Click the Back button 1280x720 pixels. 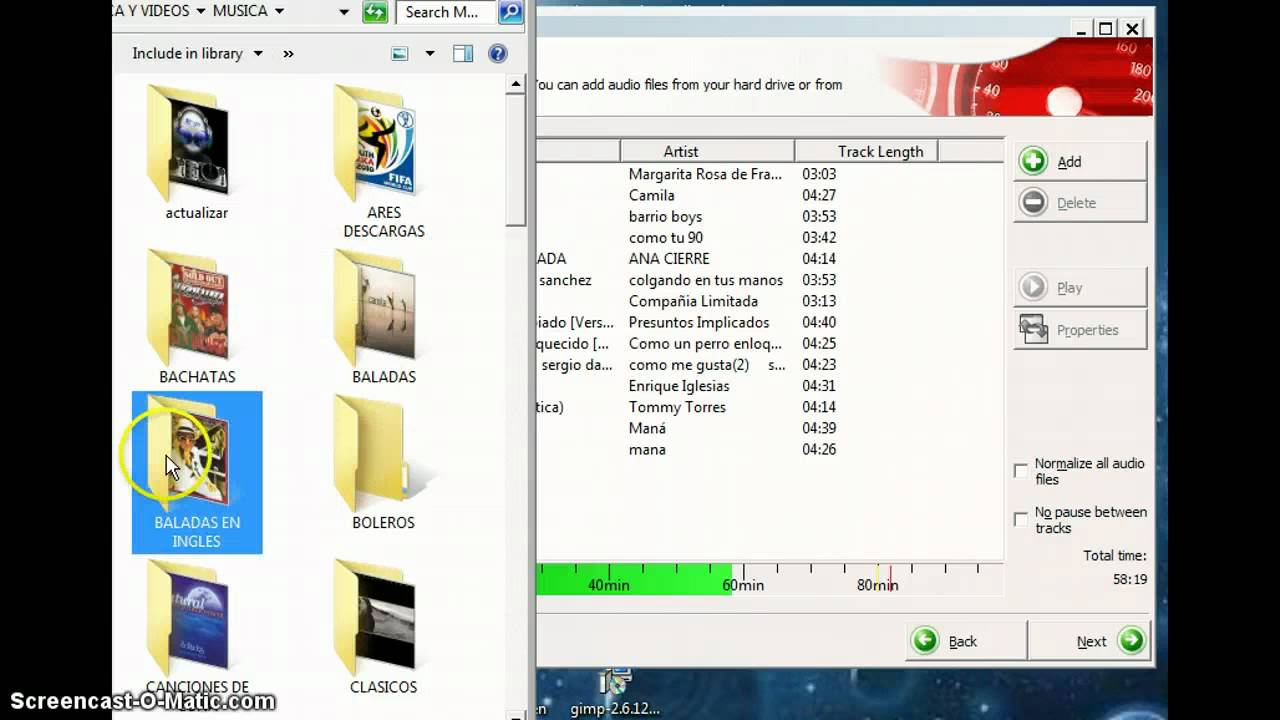click(965, 641)
